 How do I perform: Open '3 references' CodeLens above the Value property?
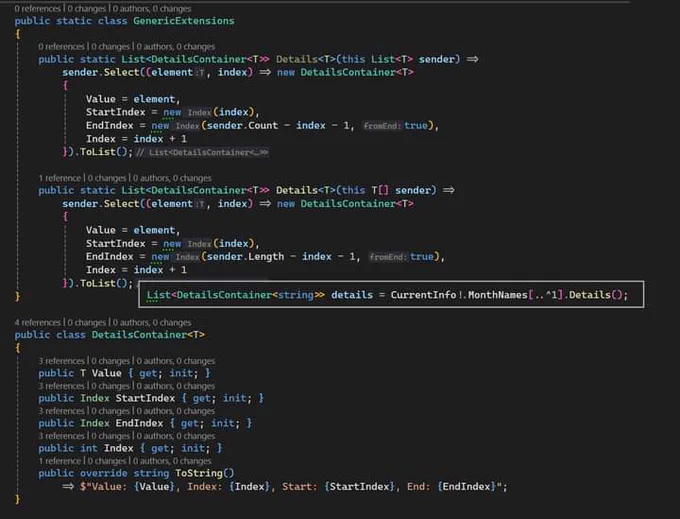tap(61, 361)
